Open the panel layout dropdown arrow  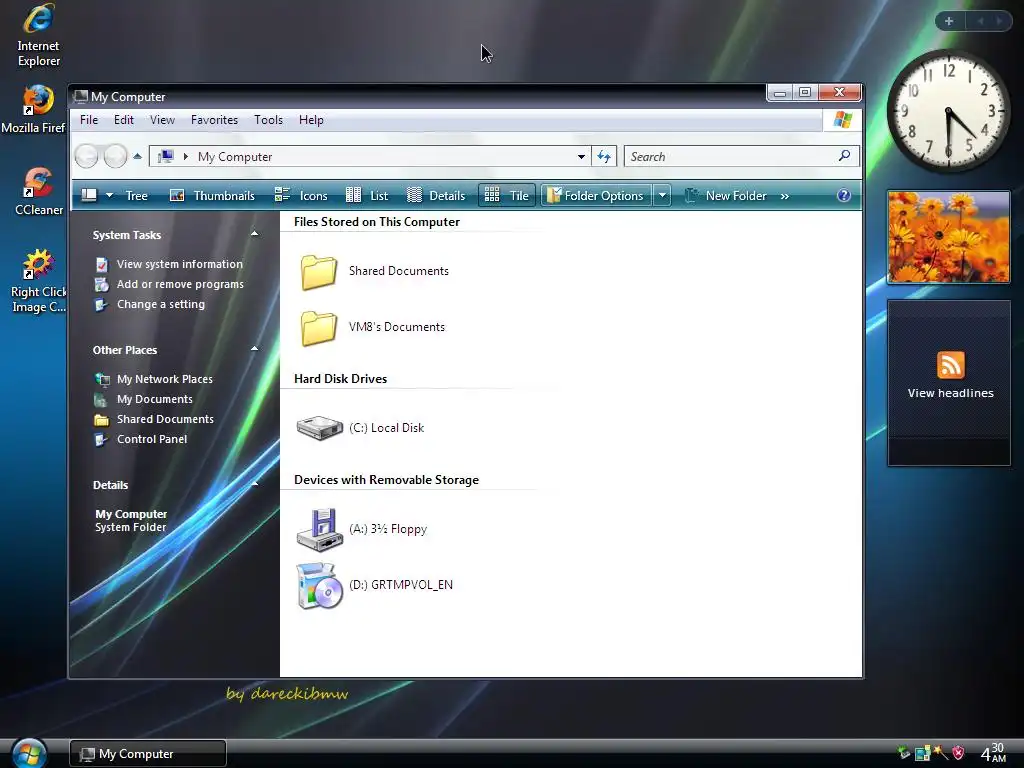(110, 195)
